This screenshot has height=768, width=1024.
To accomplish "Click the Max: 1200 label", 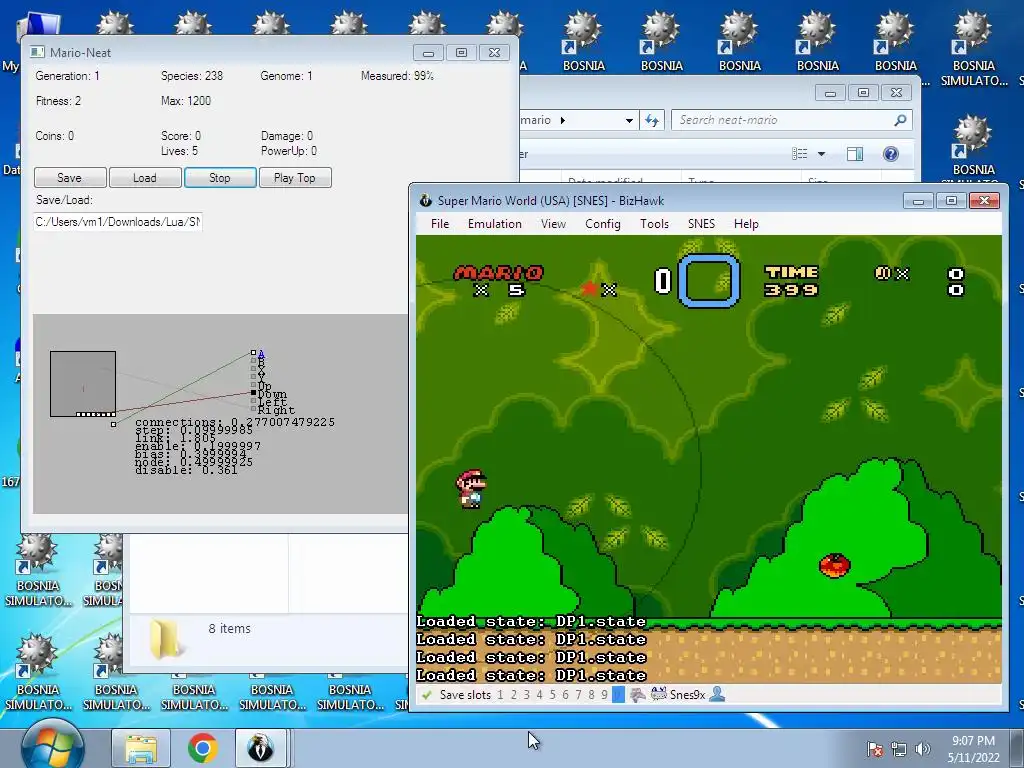I will (x=185, y=101).
